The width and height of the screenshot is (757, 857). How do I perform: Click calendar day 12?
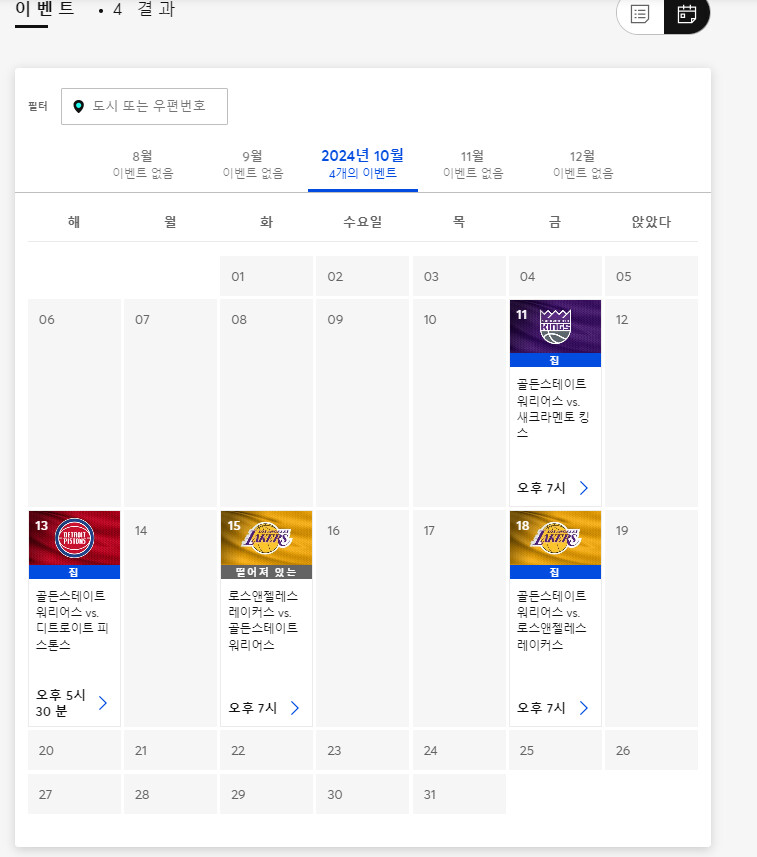652,403
